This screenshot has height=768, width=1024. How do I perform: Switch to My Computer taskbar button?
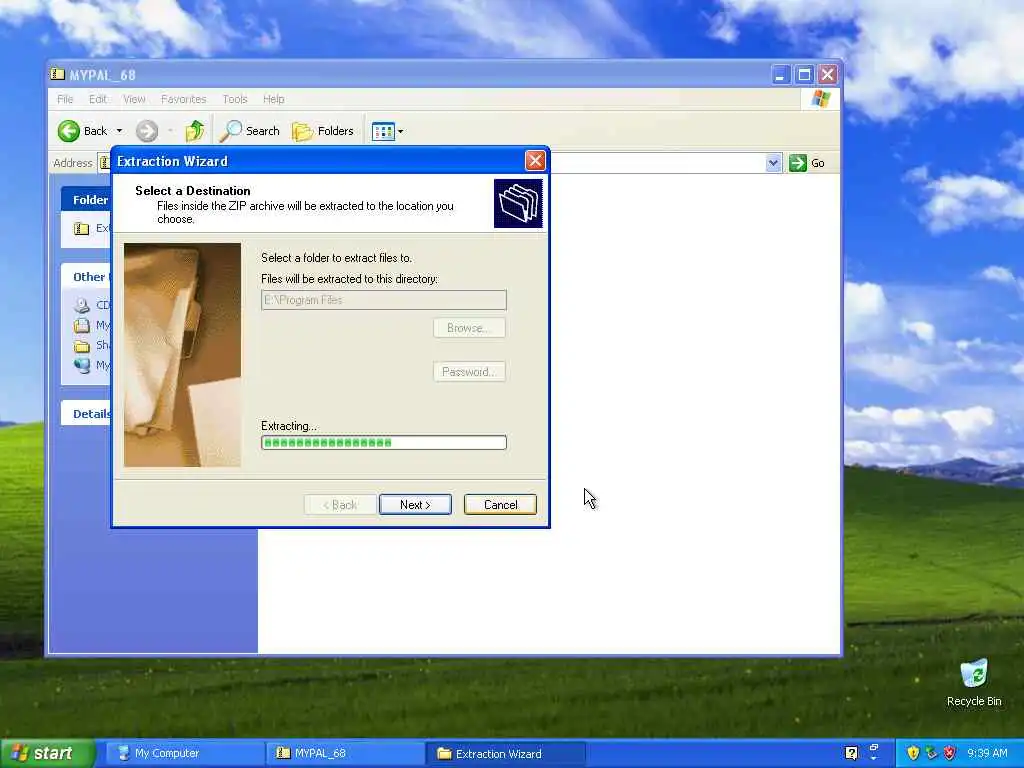click(x=184, y=754)
